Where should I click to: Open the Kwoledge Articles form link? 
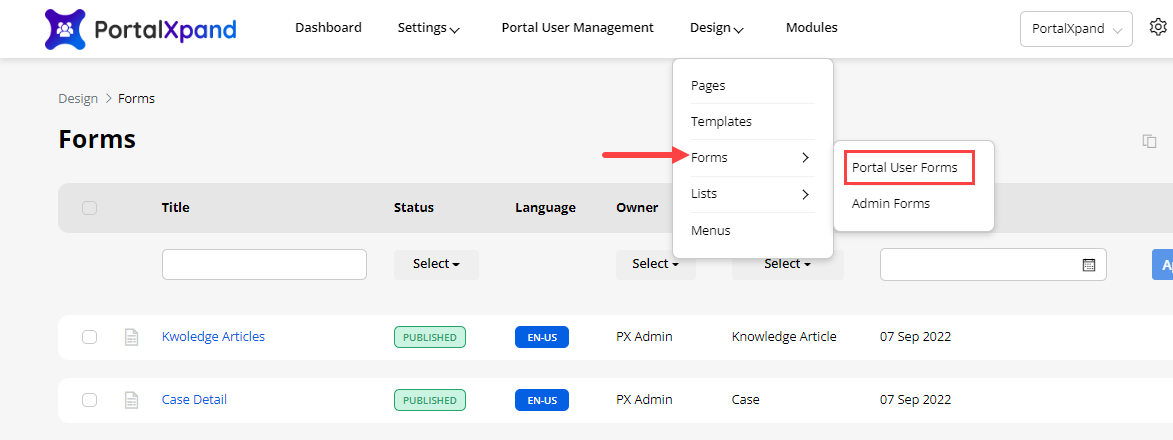(x=213, y=337)
